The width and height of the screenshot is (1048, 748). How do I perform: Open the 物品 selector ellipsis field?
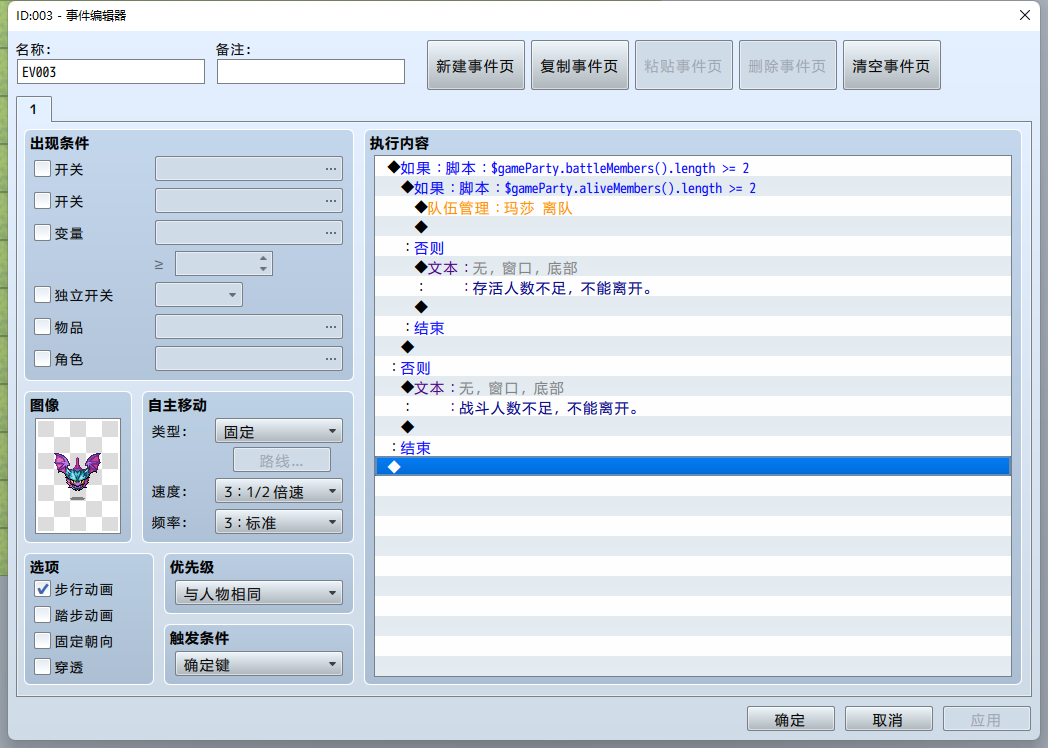tap(249, 327)
